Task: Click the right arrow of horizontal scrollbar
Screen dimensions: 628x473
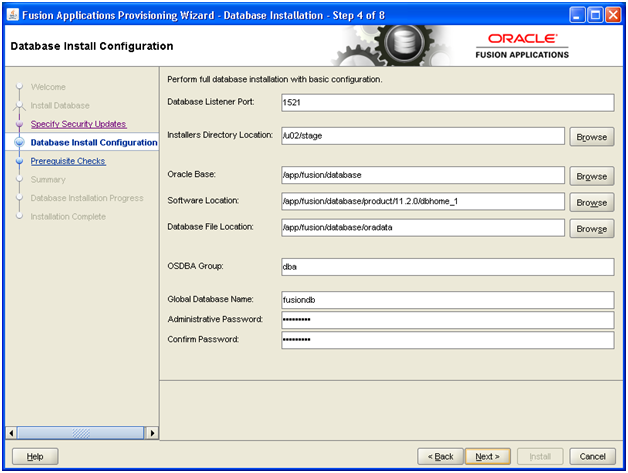Action: (x=152, y=433)
